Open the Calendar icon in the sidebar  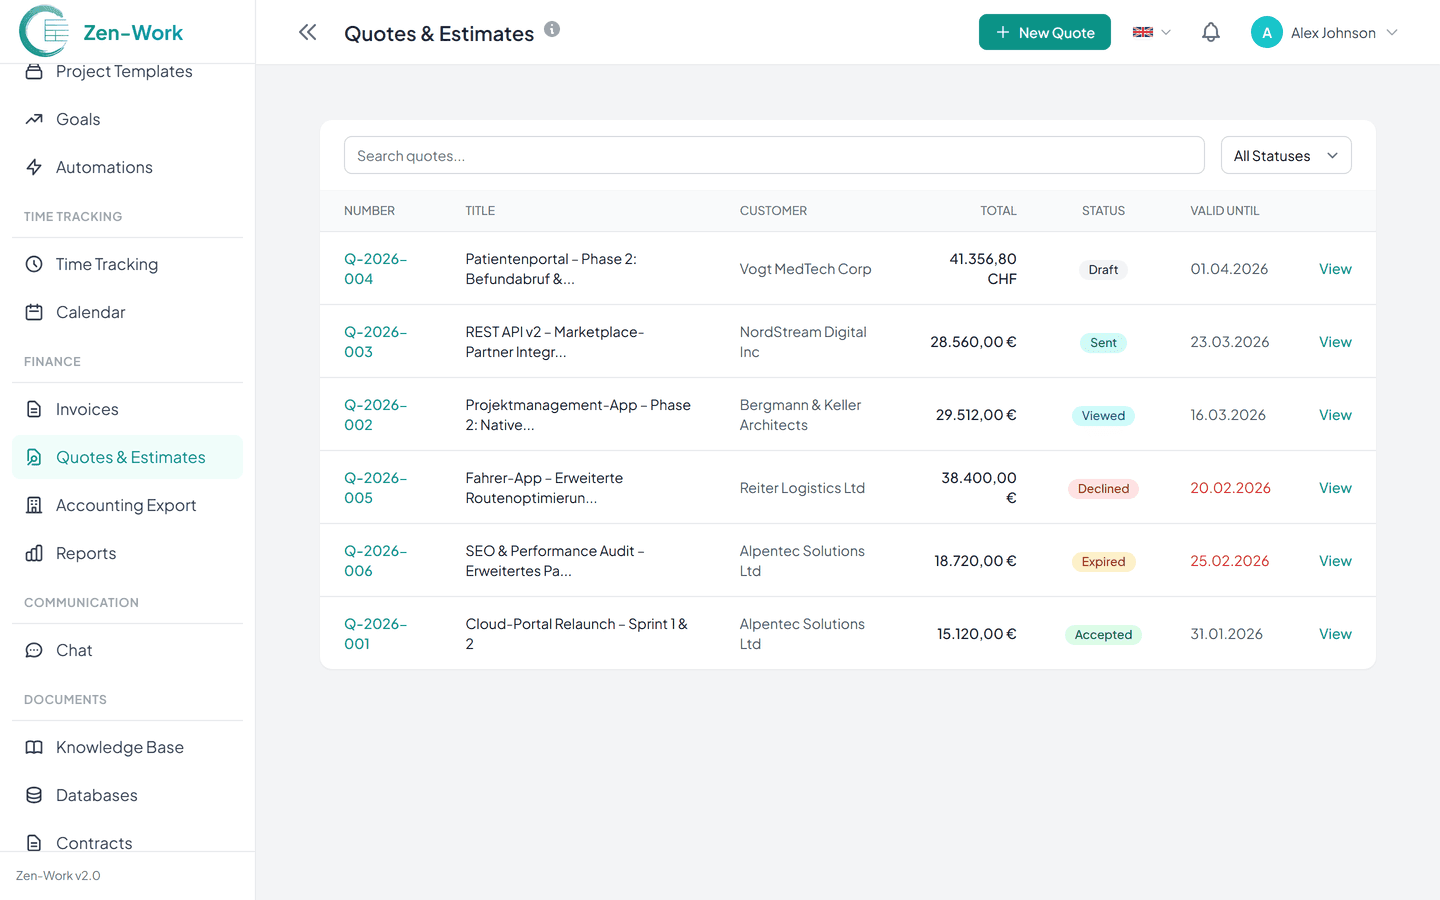click(35, 312)
